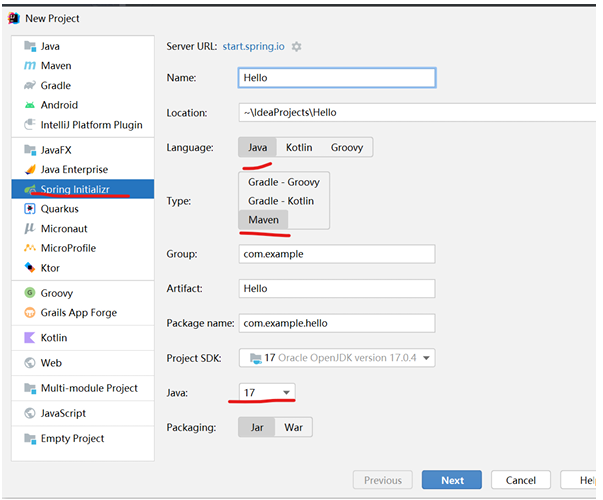Select Kotlin as the language

pyautogui.click(x=299, y=147)
